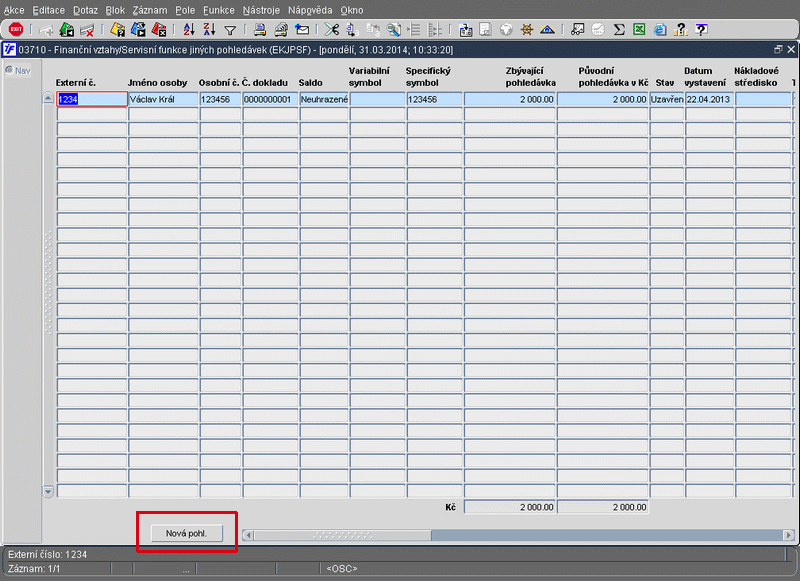The width and height of the screenshot is (800, 581).
Task: Click the question mark help icon with books
Action: [x=680, y=30]
